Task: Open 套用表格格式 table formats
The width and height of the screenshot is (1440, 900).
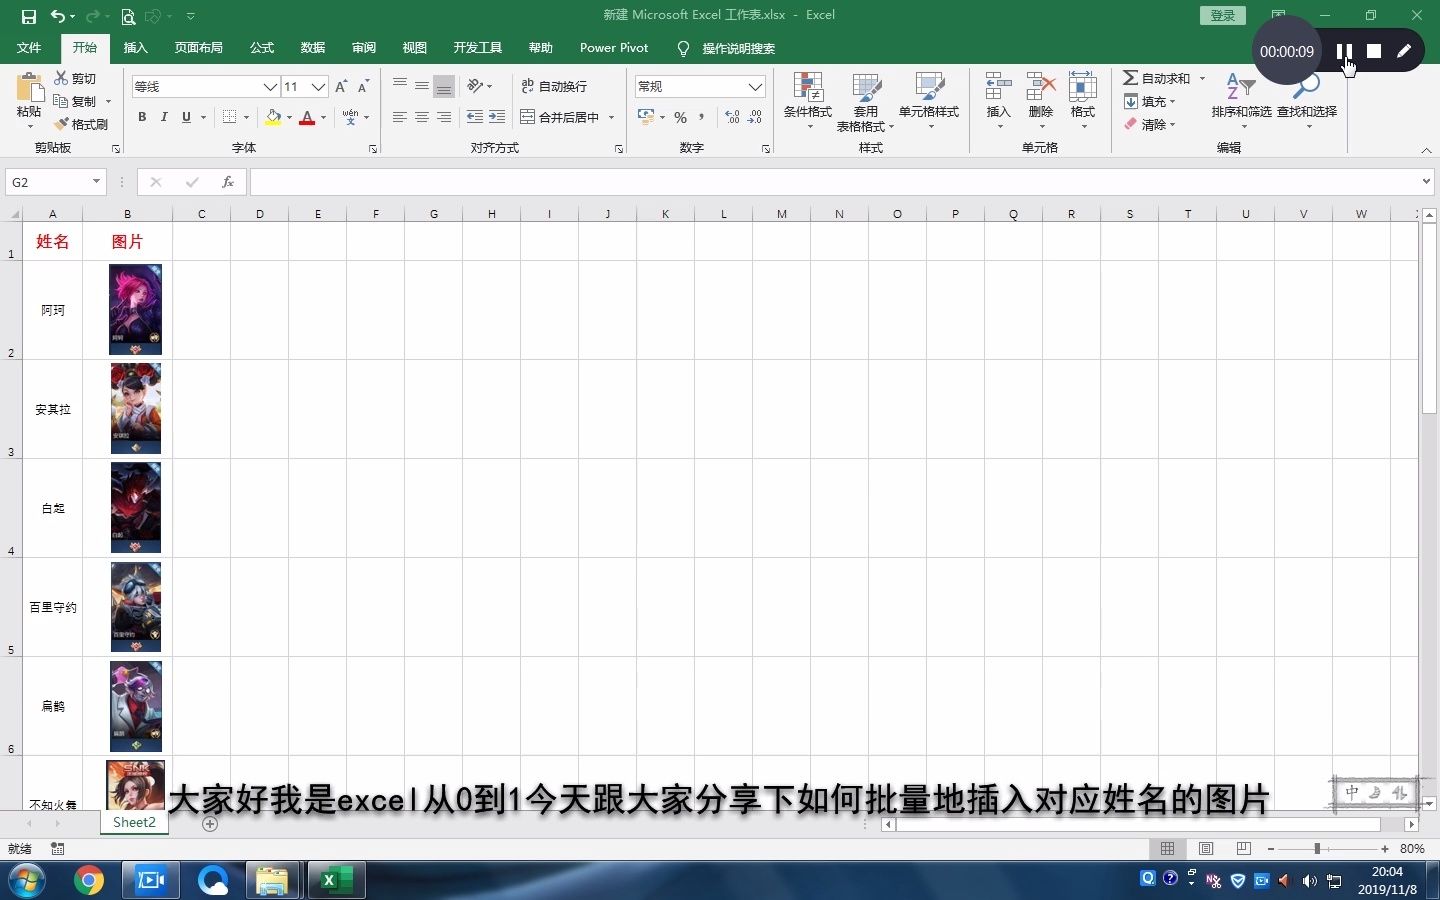Action: 866,102
